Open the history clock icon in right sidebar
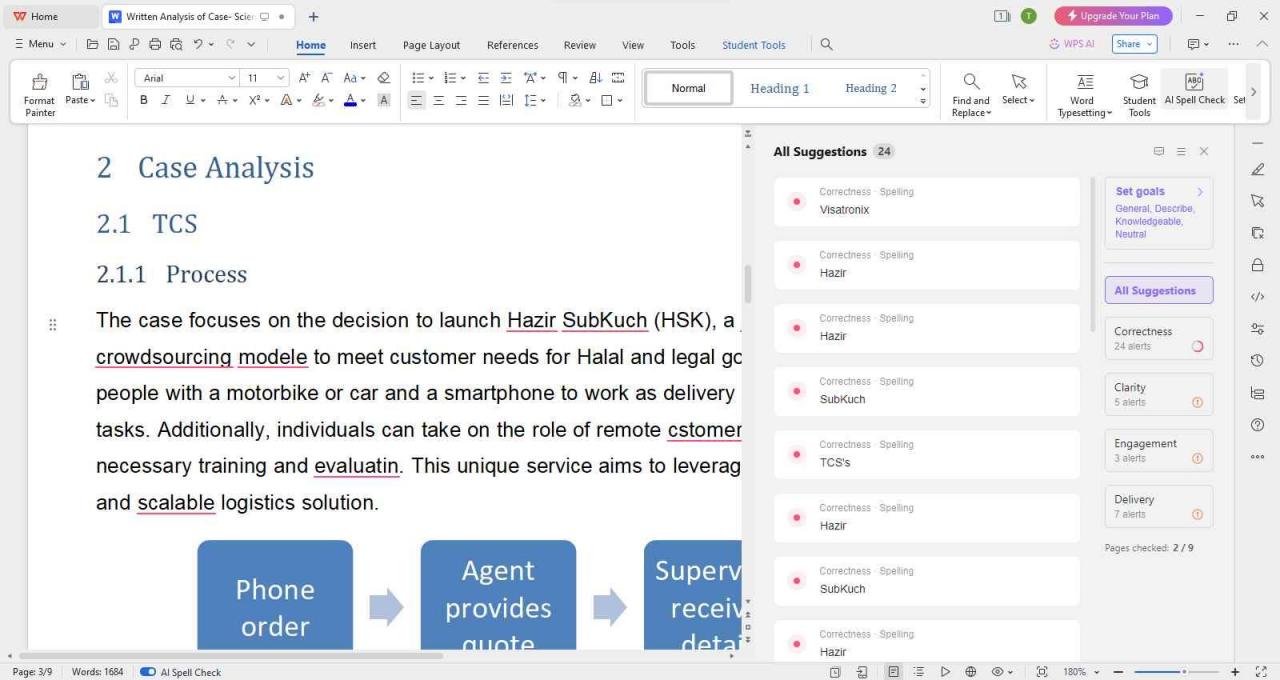Screen dimensions: 1280x680 pos(1258,360)
